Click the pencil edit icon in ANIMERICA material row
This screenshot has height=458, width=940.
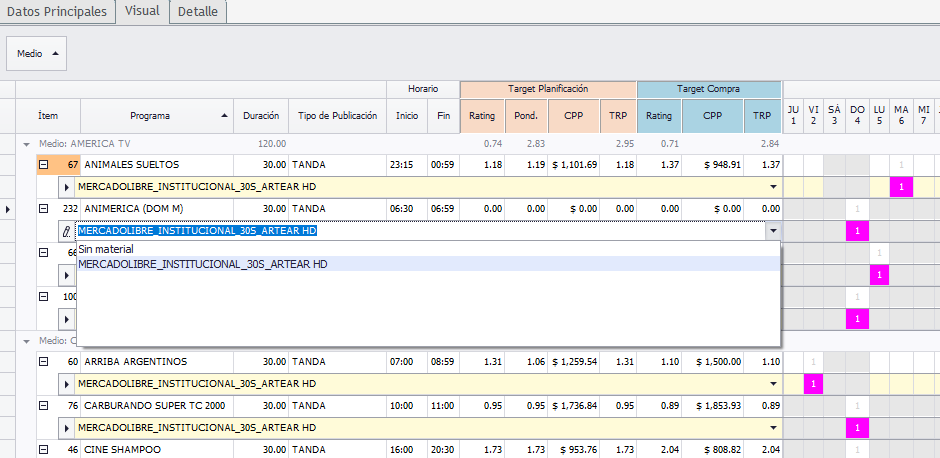tap(67, 231)
